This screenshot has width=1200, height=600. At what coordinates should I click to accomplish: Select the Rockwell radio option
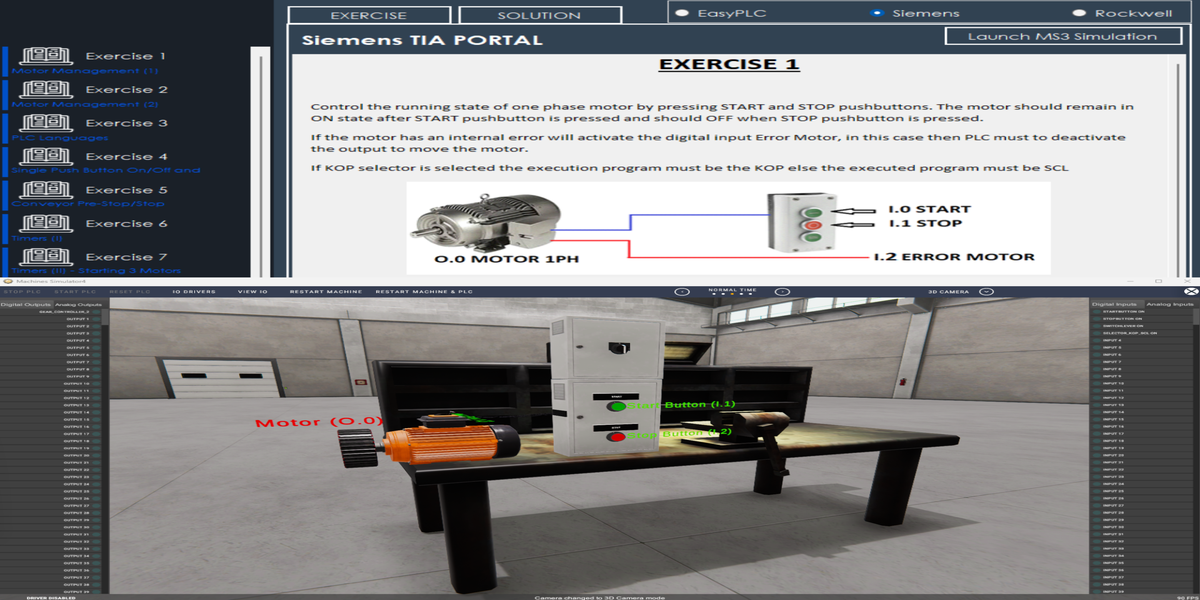tap(1079, 13)
